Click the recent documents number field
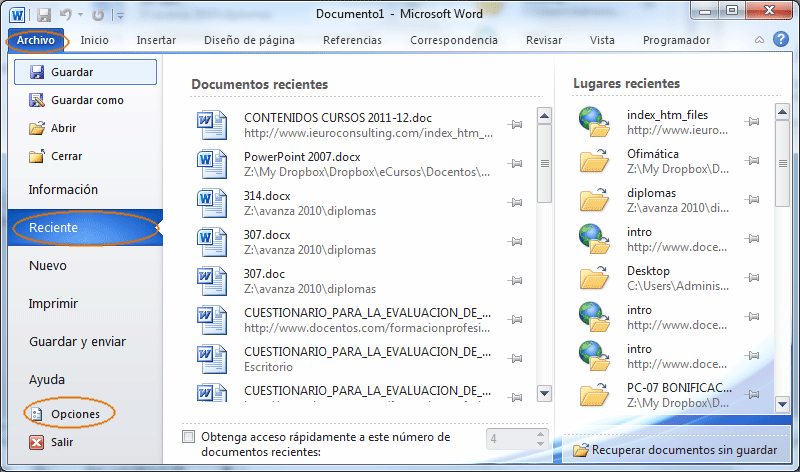Screen dimensions: 800x472 click(x=511, y=439)
